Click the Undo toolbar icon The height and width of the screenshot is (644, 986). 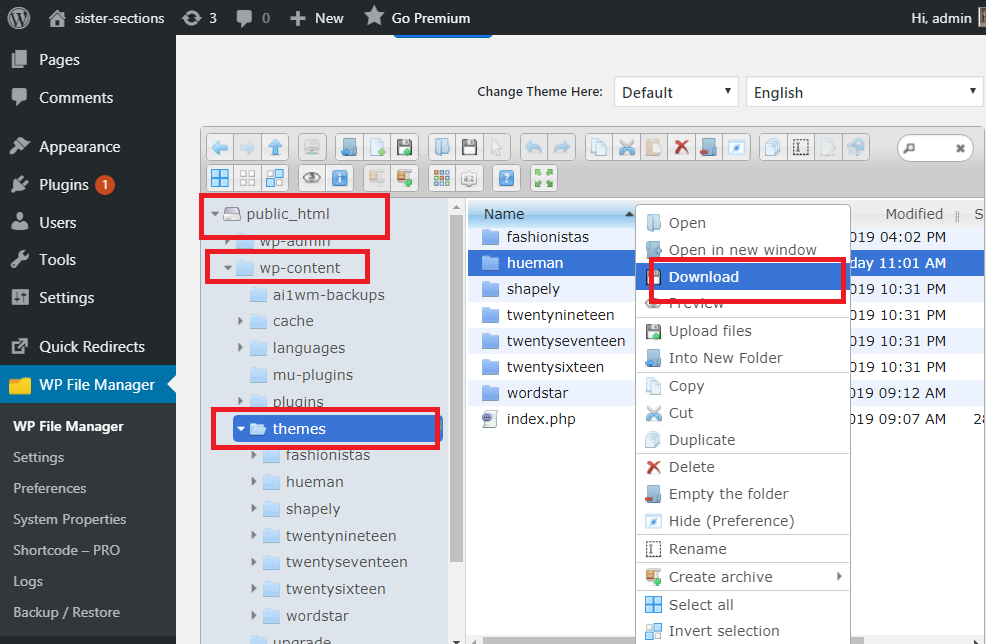tap(533, 148)
